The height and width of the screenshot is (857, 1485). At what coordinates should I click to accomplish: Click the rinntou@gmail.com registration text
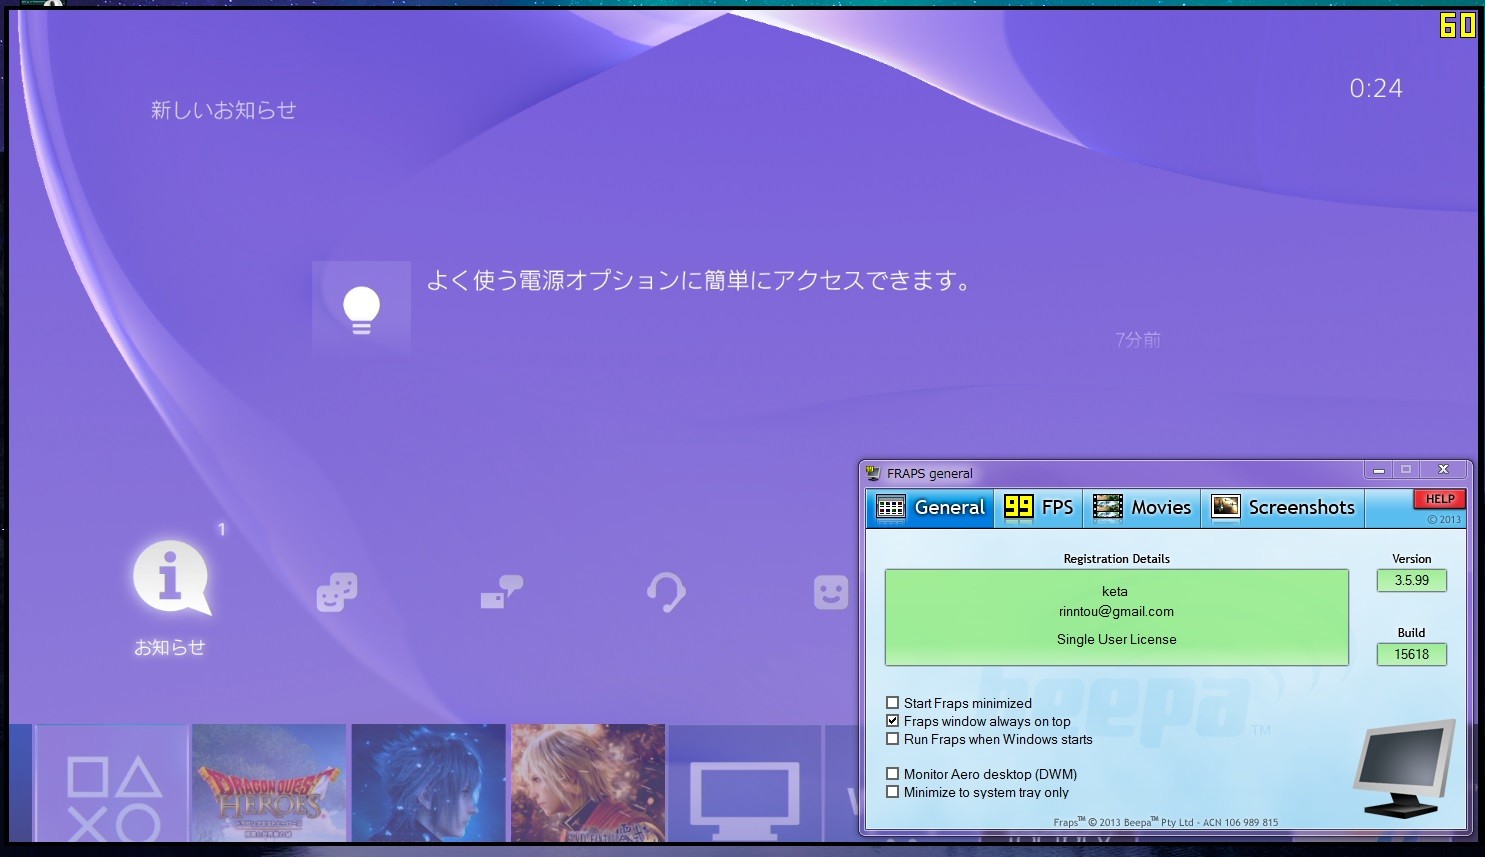point(1116,611)
